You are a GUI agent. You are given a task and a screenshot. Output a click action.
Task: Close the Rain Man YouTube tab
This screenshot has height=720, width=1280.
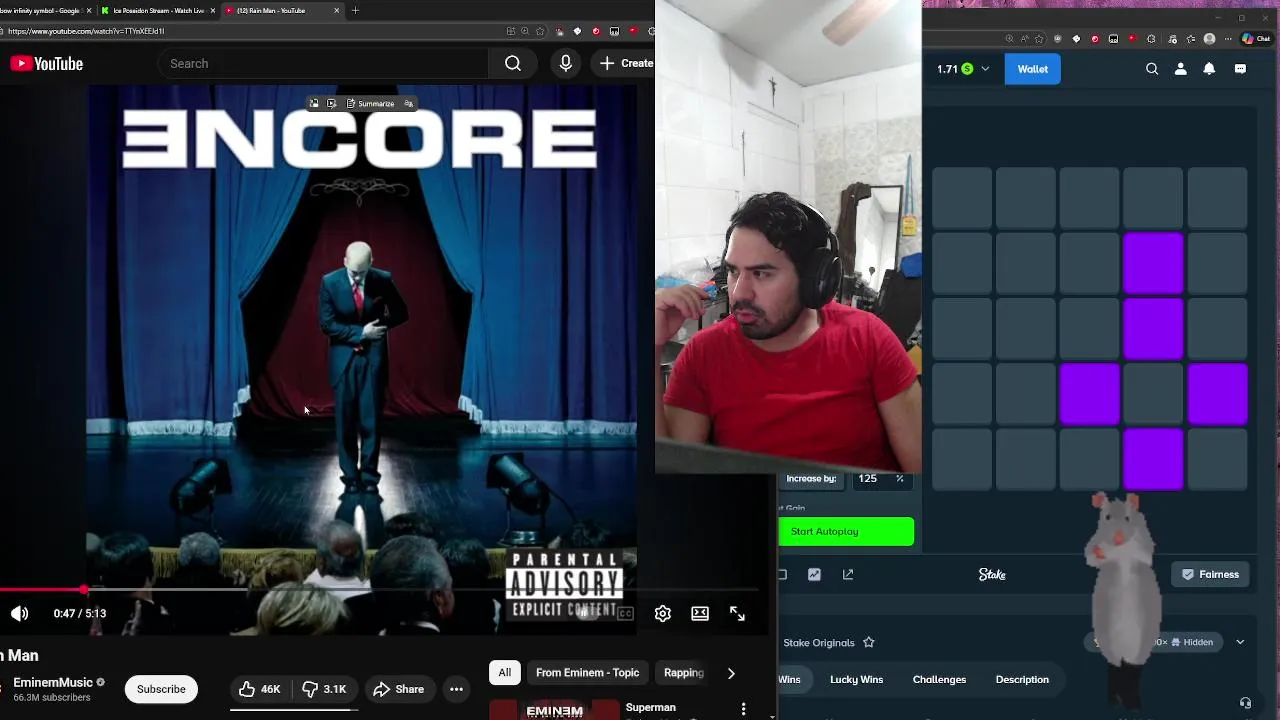click(x=336, y=10)
